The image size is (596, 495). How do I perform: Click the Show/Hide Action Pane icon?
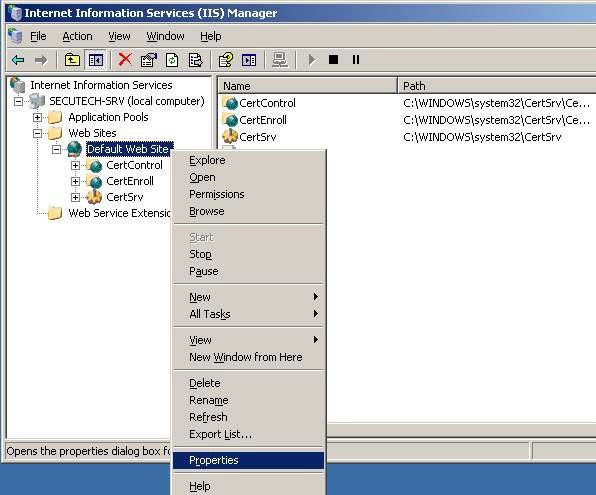tap(249, 60)
